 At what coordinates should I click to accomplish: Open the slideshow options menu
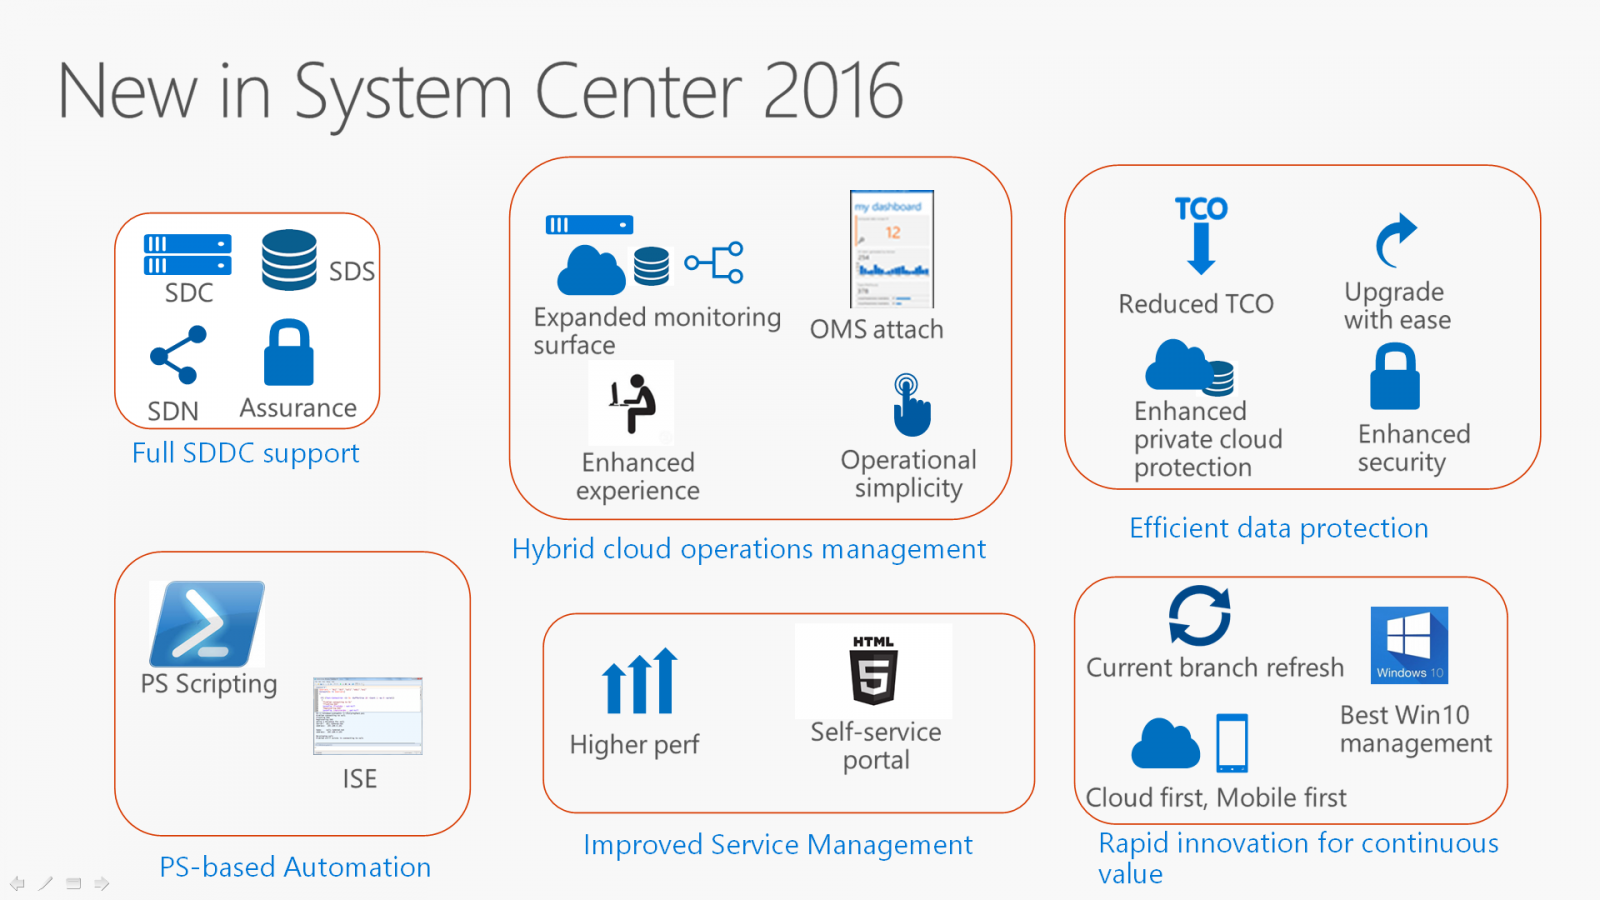coord(72,883)
